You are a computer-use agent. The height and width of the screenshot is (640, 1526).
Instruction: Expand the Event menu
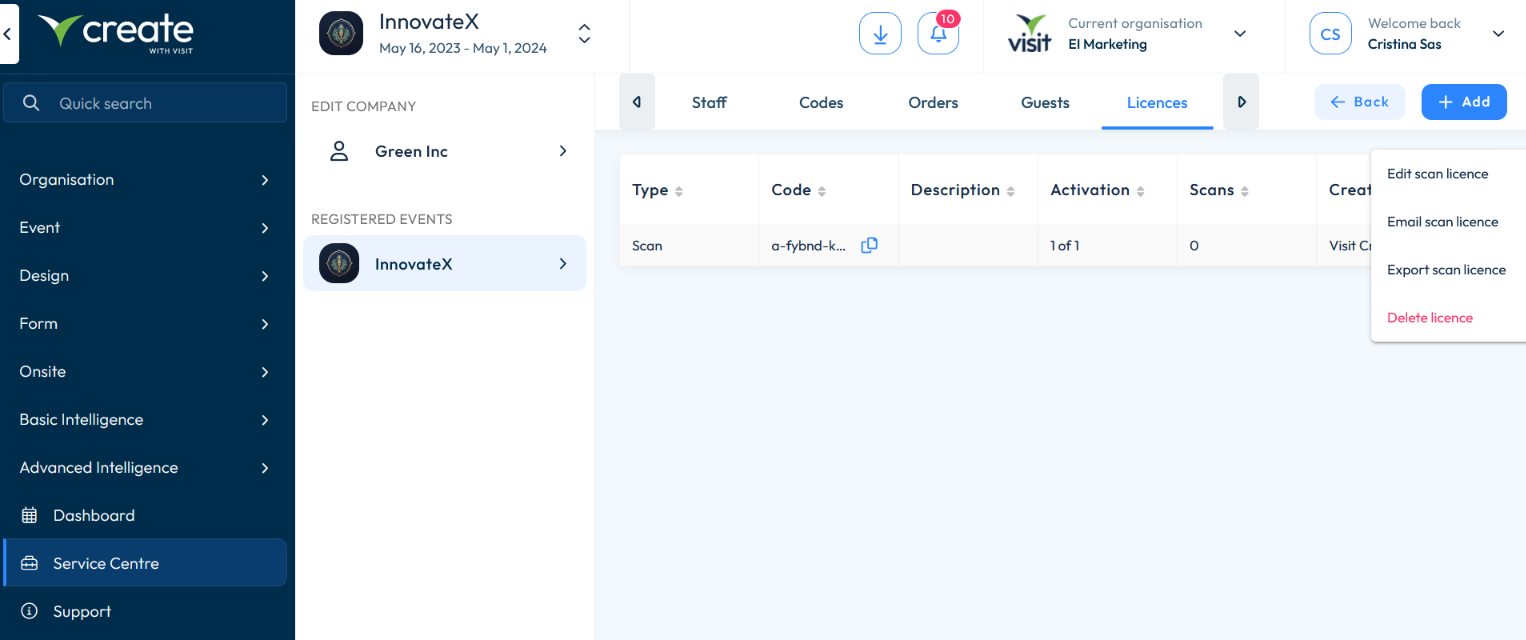point(145,228)
